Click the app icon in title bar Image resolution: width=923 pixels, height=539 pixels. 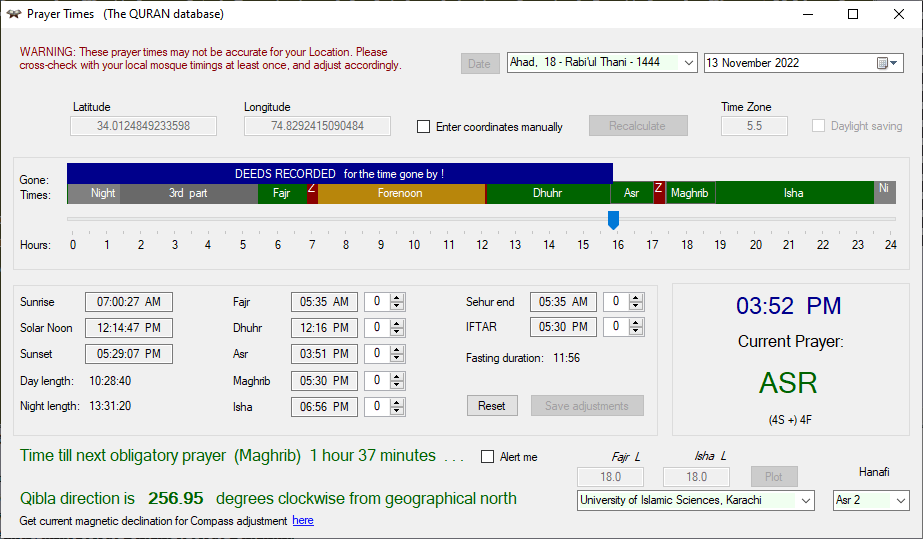tap(14, 14)
